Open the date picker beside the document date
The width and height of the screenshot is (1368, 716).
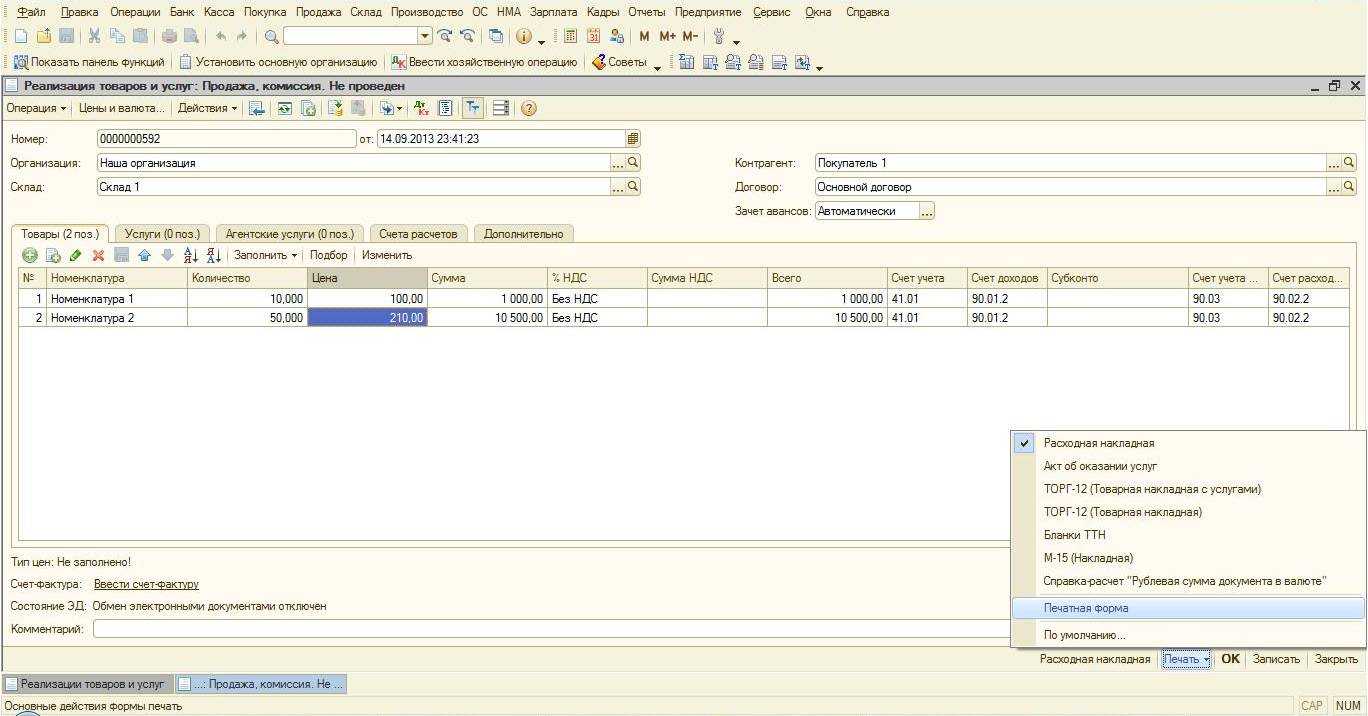633,139
